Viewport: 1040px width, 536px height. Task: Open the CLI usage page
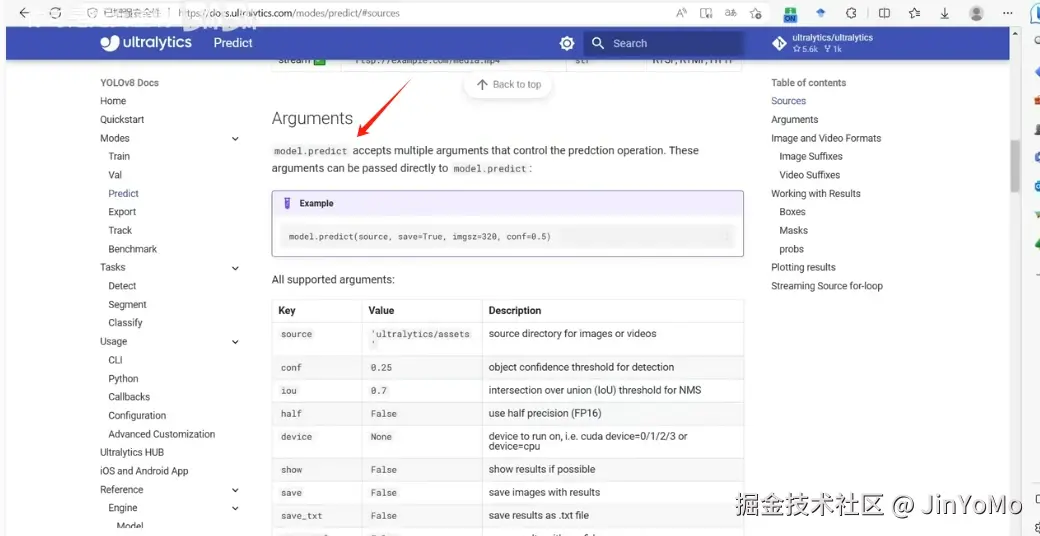pyautogui.click(x=115, y=360)
